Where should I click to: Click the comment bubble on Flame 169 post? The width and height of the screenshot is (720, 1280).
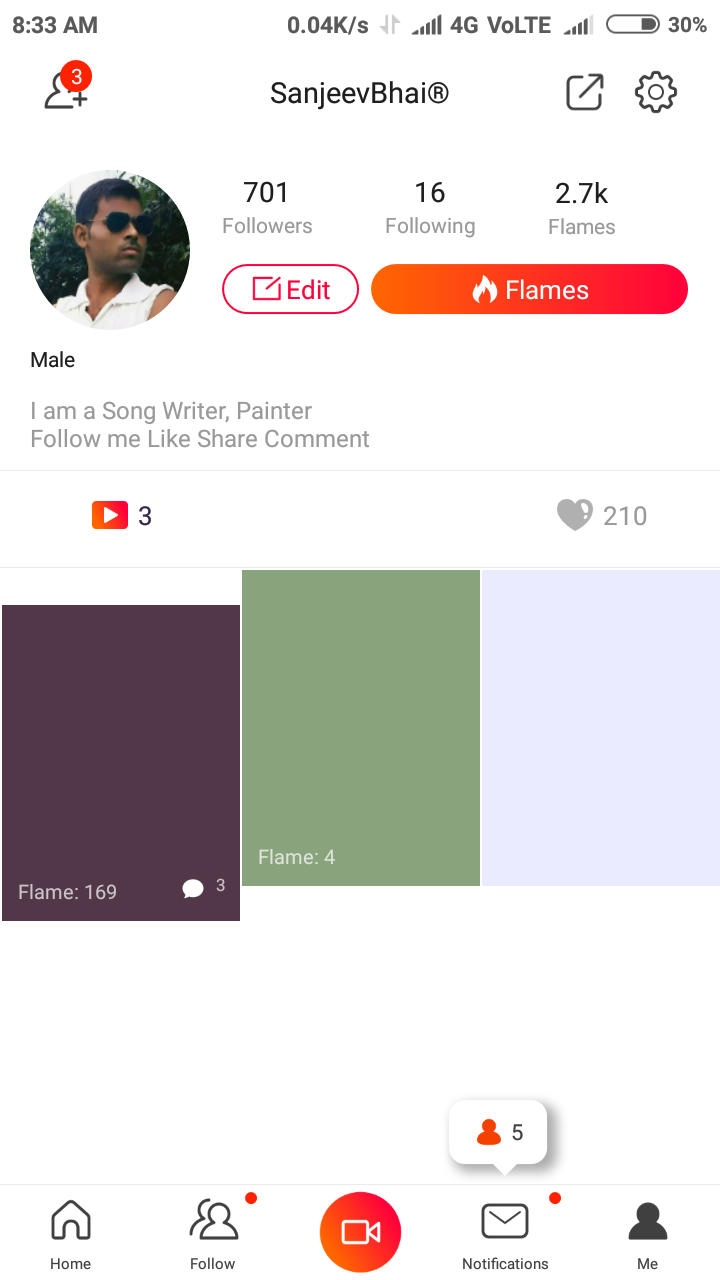193,887
